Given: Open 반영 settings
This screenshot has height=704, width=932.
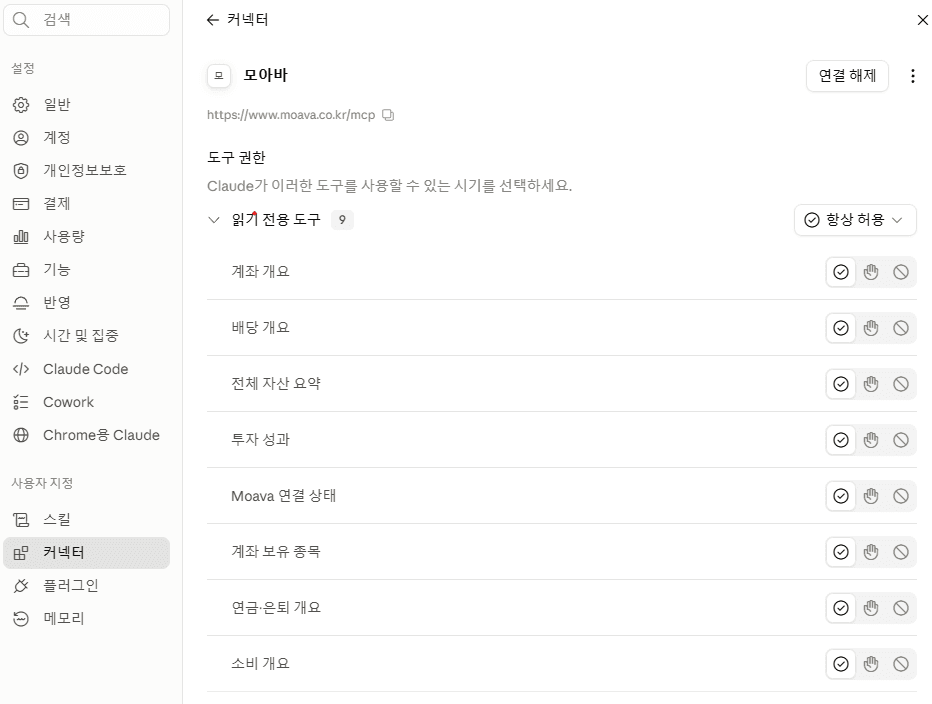Looking at the screenshot, I should pos(87,303).
